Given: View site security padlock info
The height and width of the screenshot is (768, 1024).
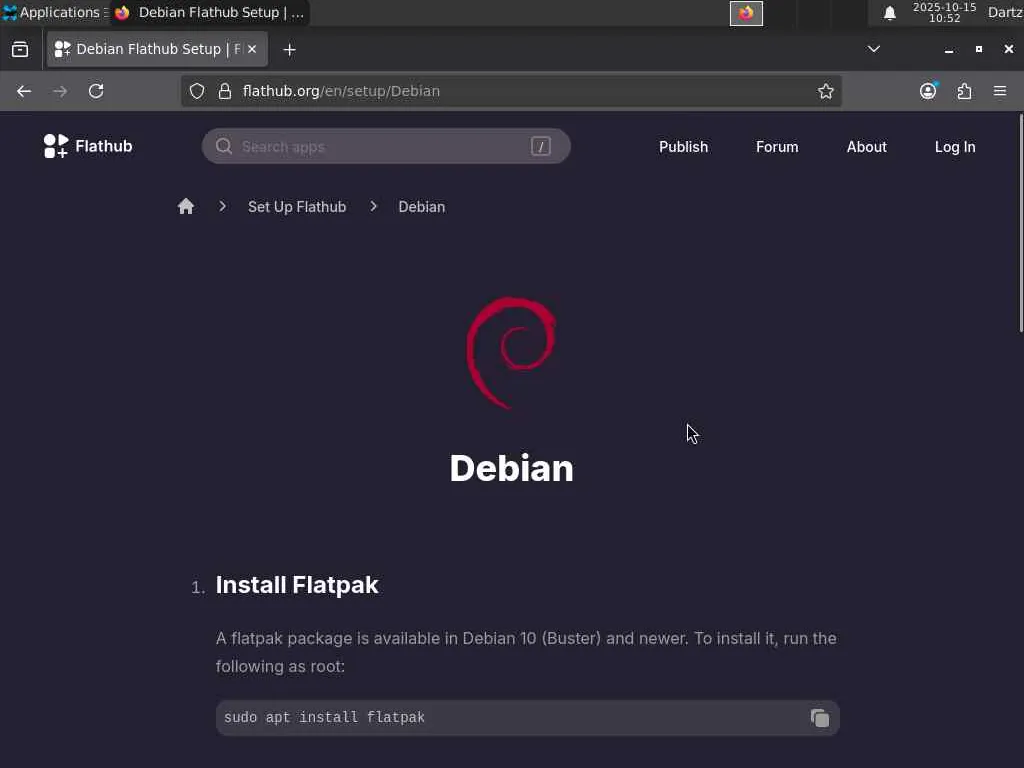Looking at the screenshot, I should pos(225,91).
